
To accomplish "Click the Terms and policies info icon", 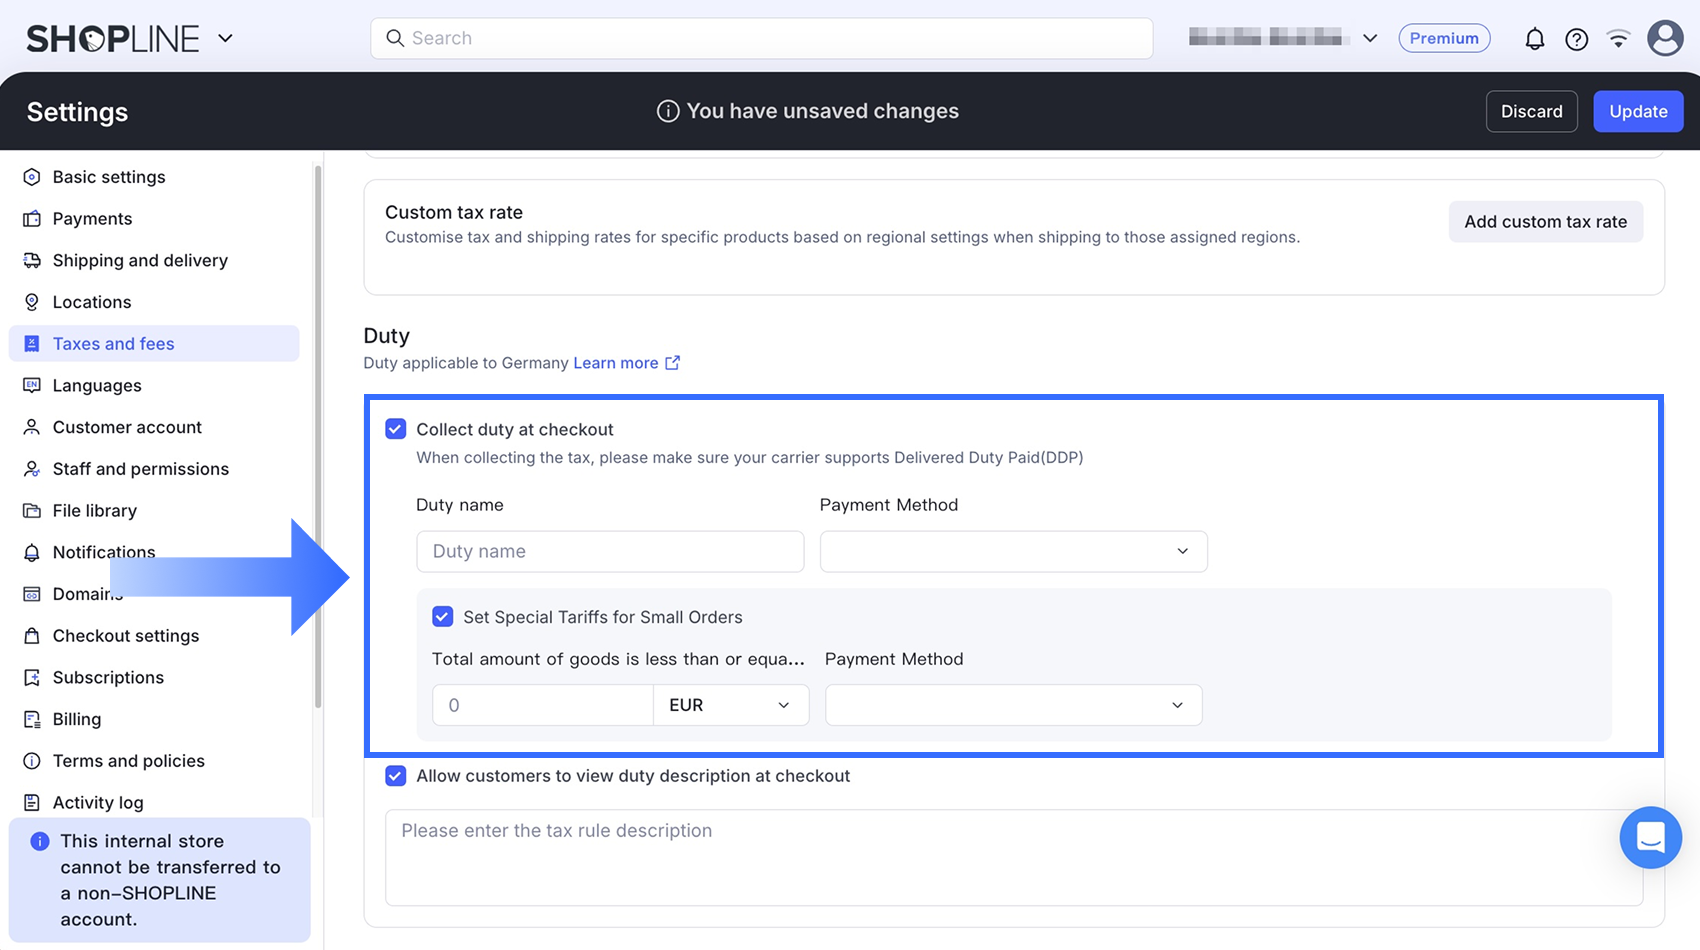I will click(x=32, y=761).
